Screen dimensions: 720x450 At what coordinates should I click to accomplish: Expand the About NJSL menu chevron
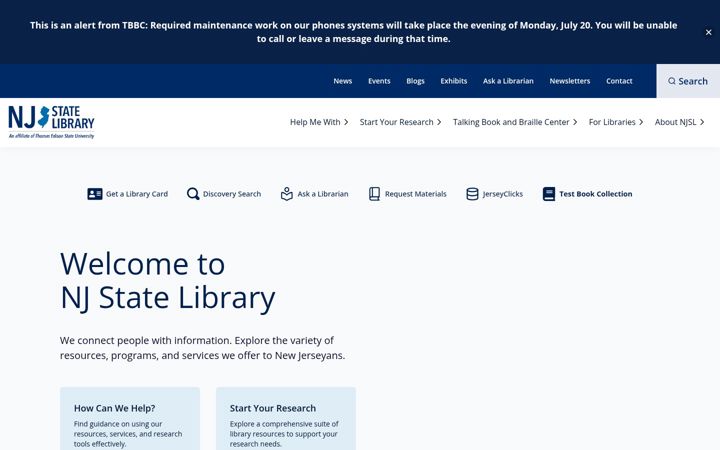tap(702, 122)
